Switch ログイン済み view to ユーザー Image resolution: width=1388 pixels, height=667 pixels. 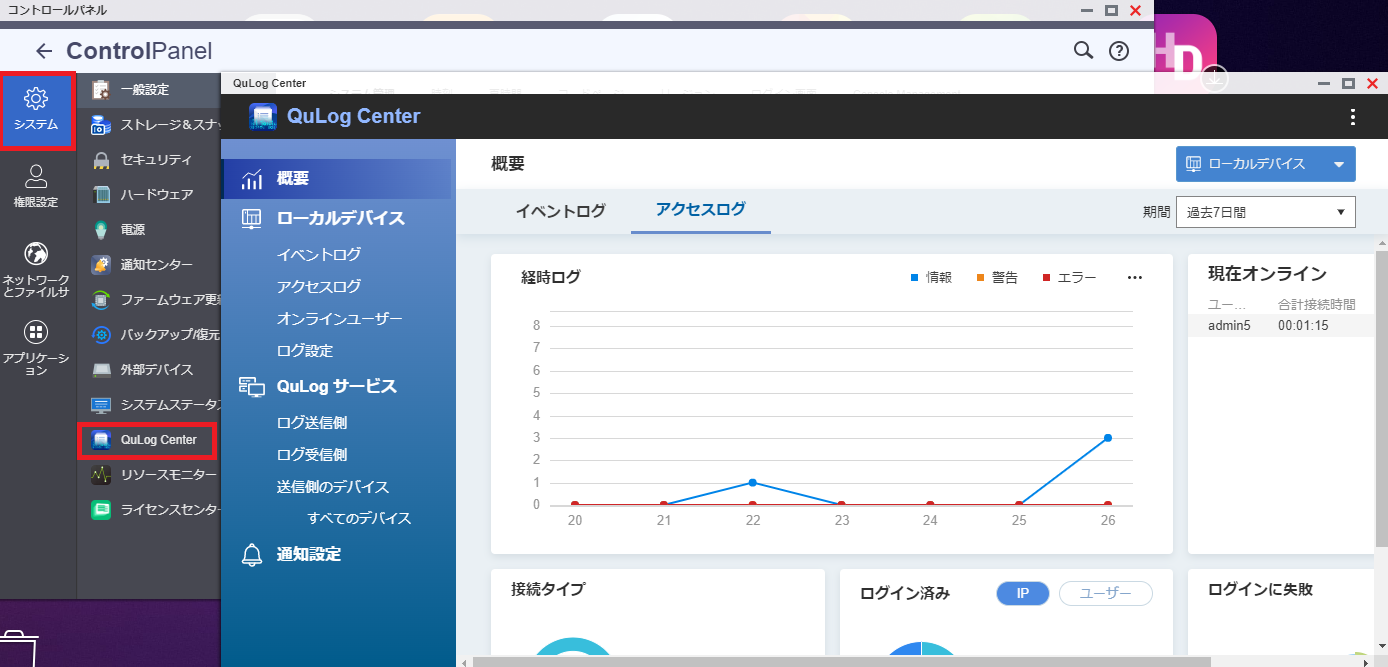(x=1106, y=594)
